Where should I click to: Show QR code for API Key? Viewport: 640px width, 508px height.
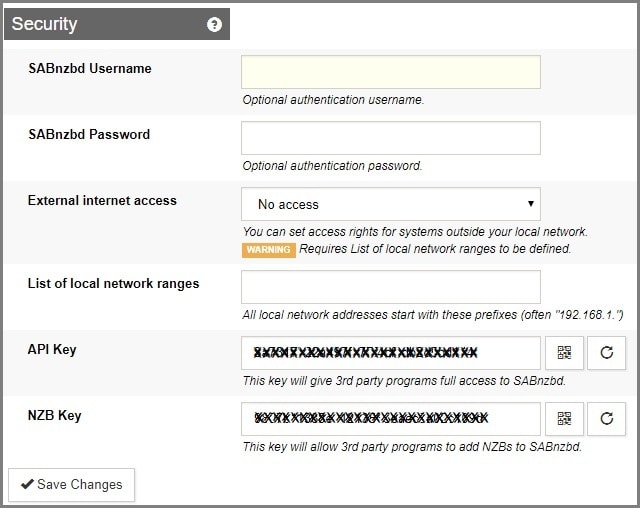click(x=564, y=353)
